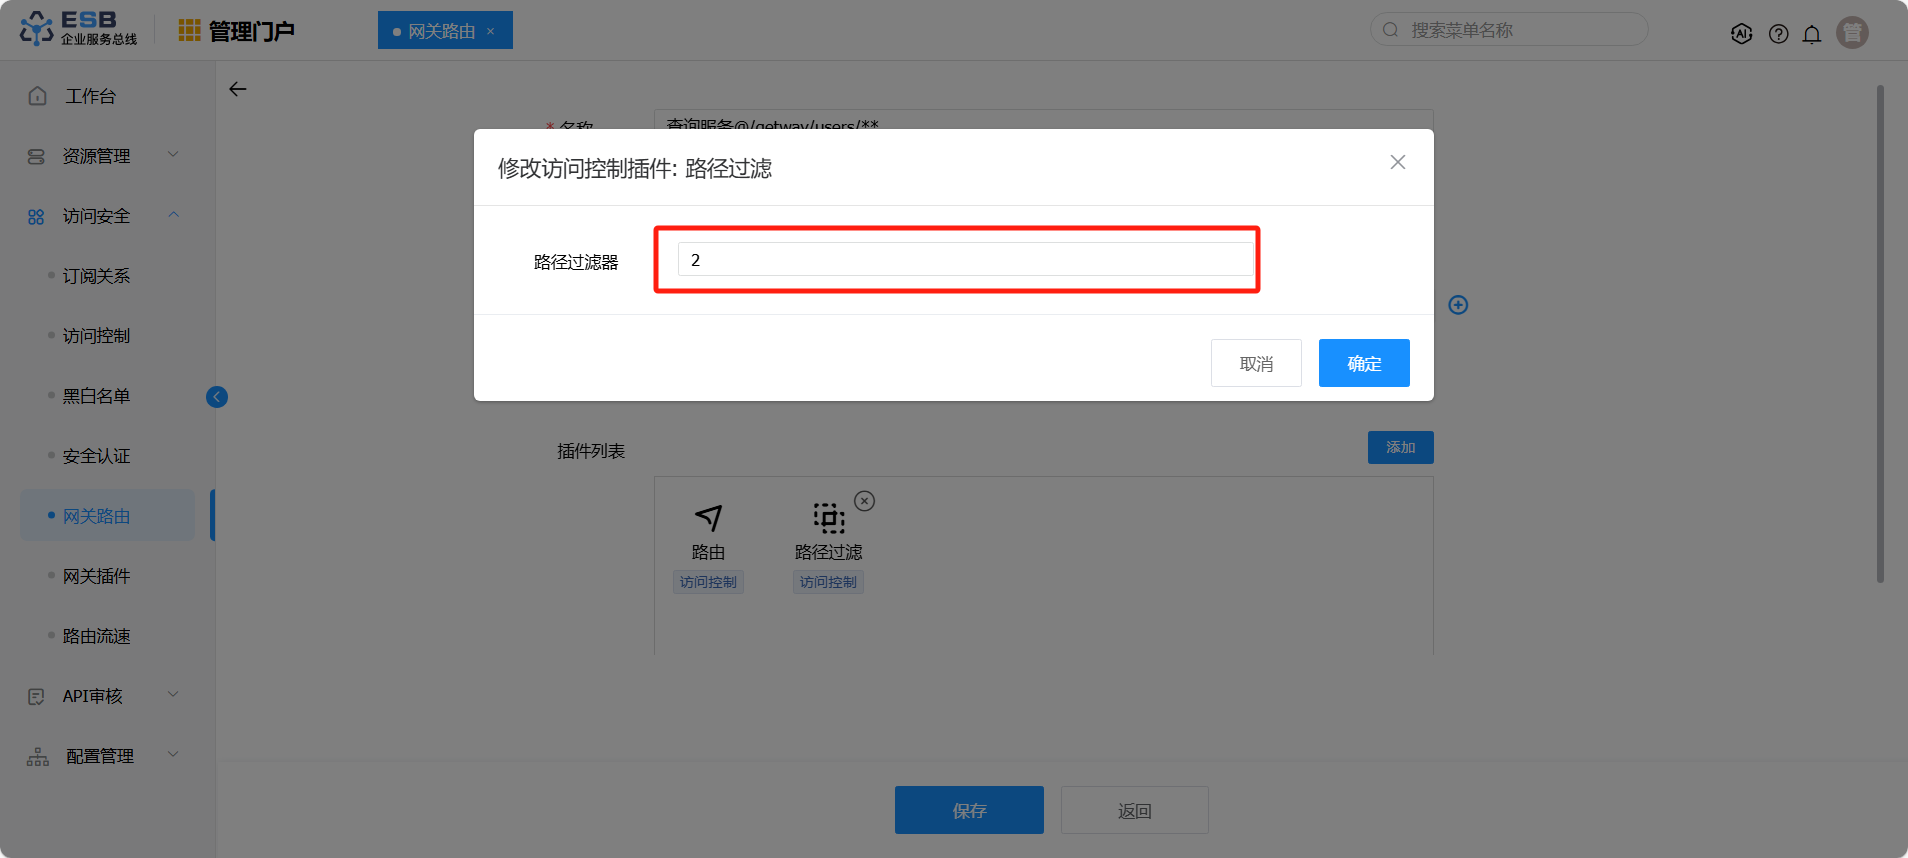Select the 路径过滤 plugin icon
The height and width of the screenshot is (858, 1908).
tap(828, 518)
